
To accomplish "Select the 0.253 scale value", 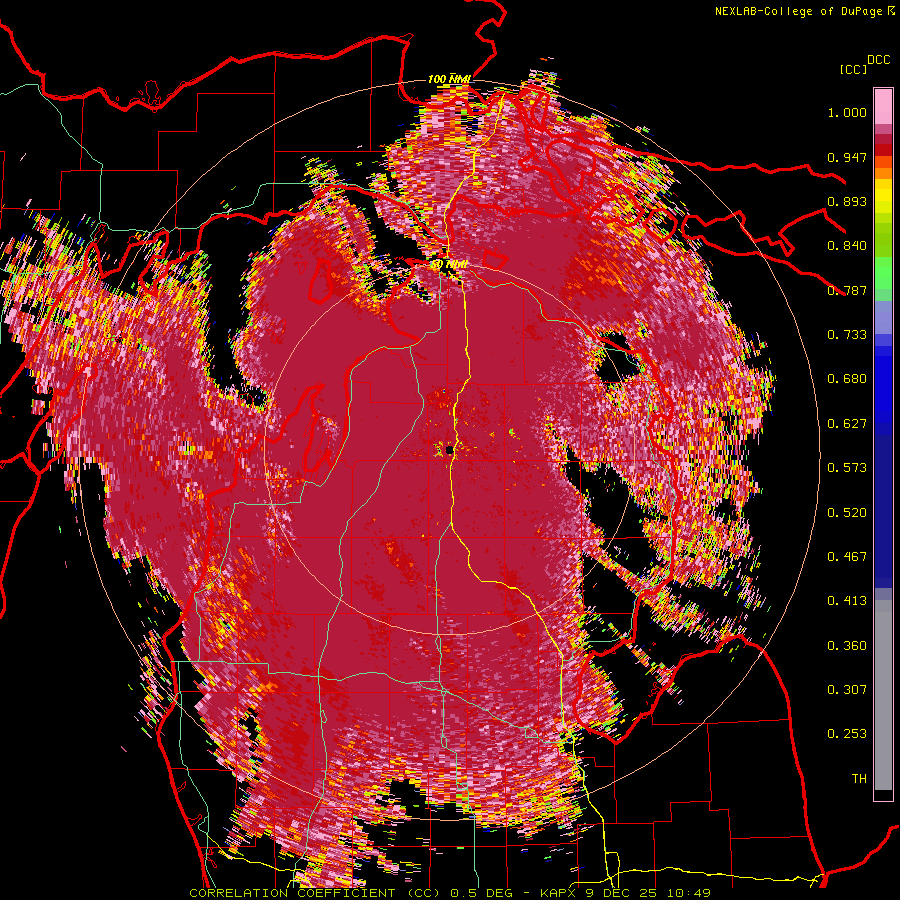I will [847, 734].
